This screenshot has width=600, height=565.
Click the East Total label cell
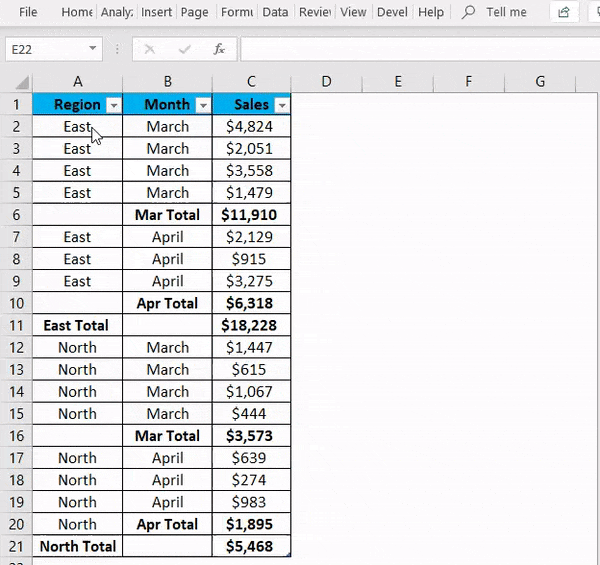coord(78,325)
